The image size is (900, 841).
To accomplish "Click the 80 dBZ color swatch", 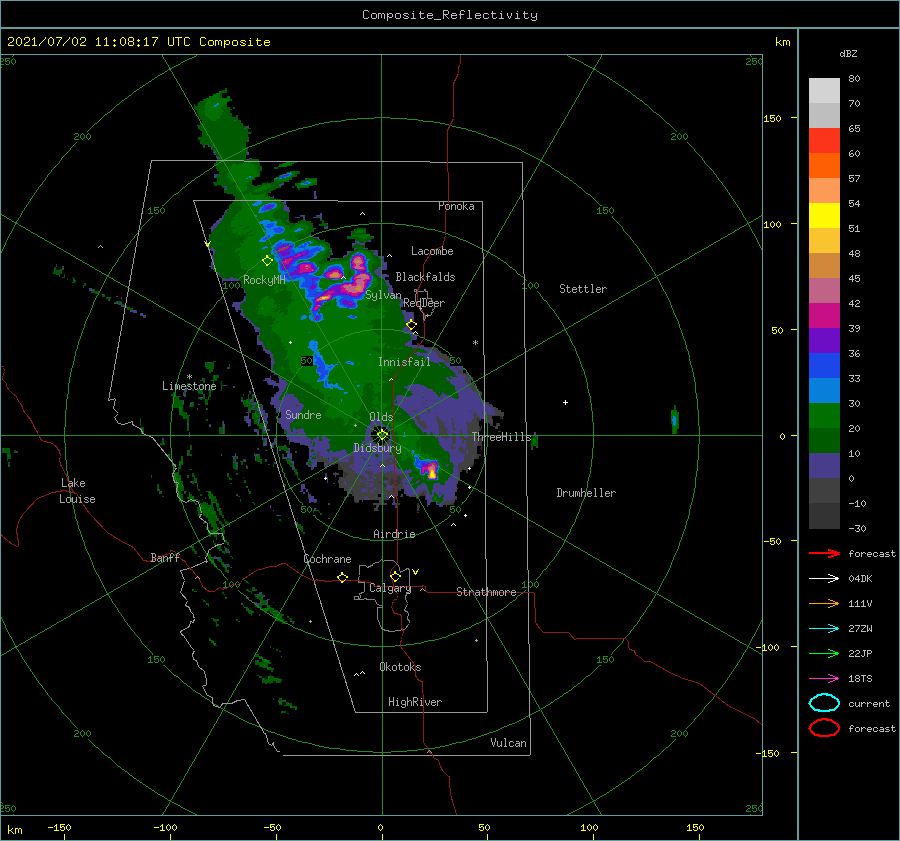I will pyautogui.click(x=824, y=90).
